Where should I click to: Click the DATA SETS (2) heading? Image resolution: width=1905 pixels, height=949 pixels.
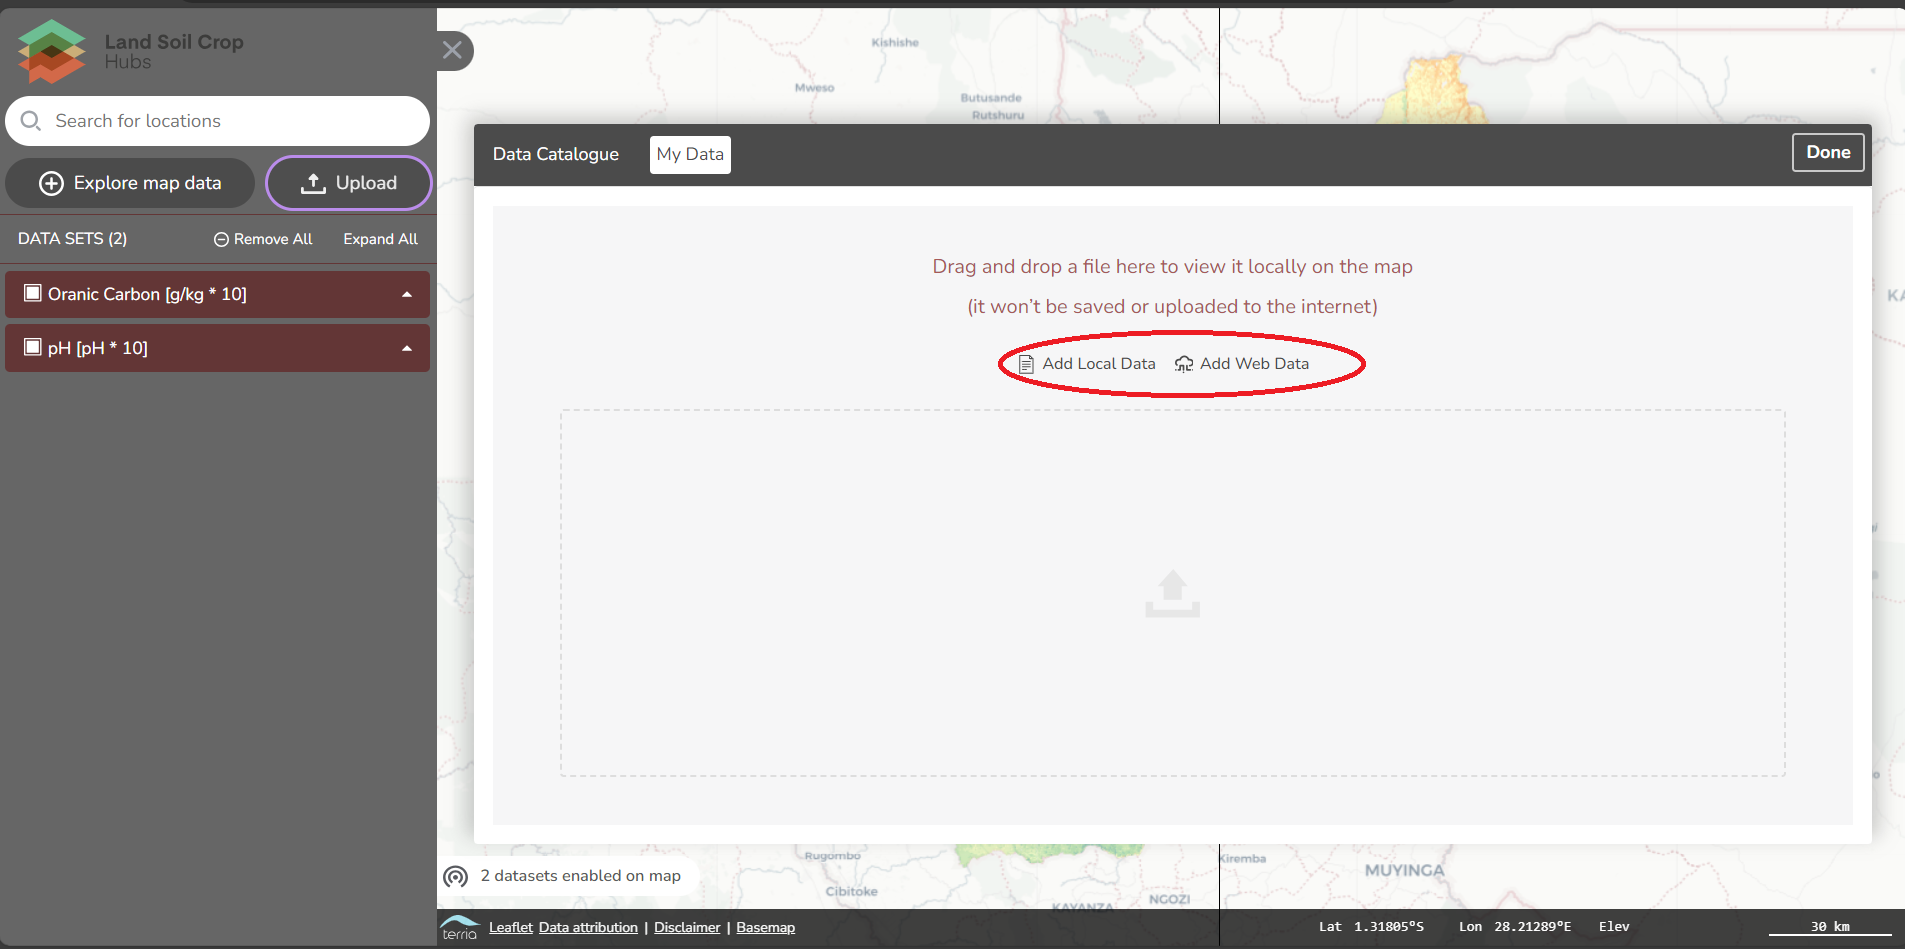[73, 239]
